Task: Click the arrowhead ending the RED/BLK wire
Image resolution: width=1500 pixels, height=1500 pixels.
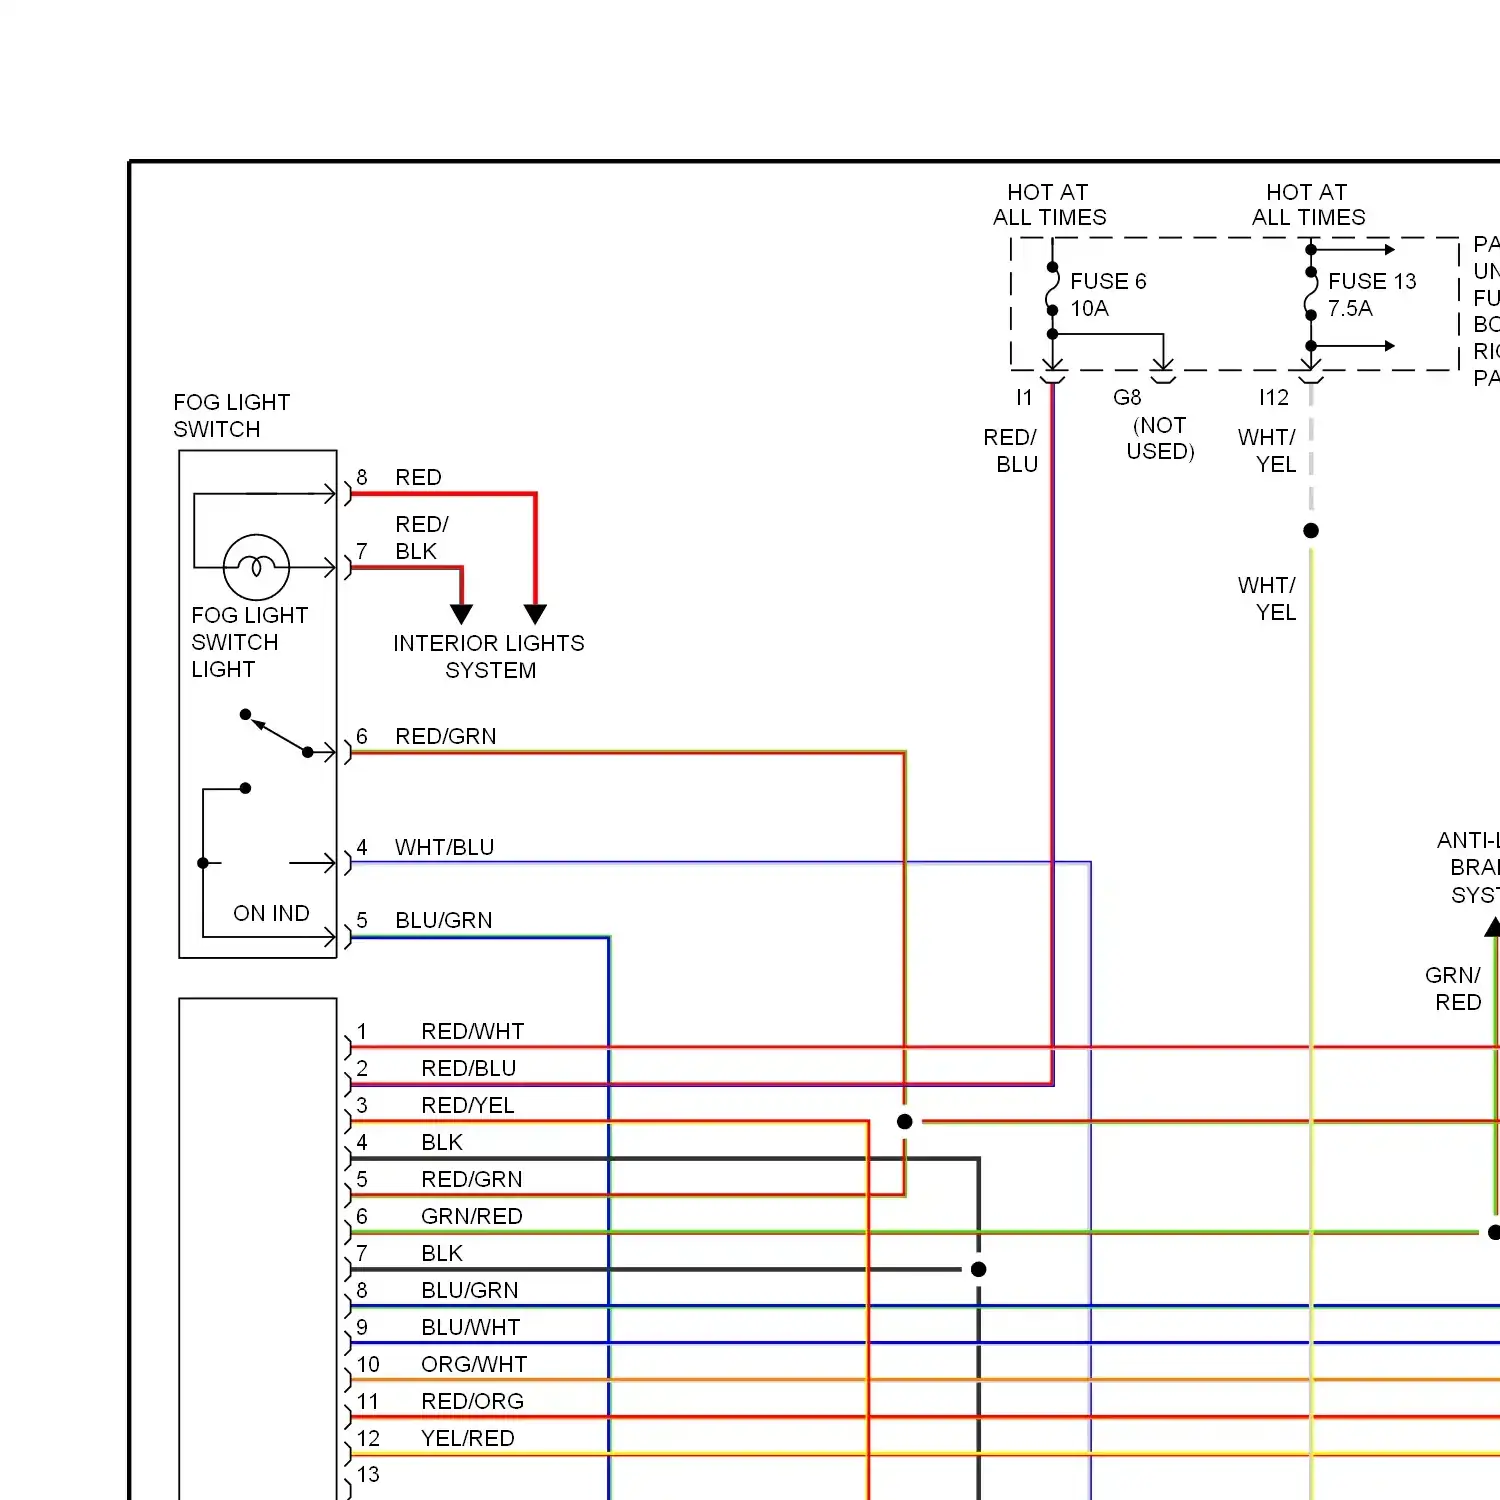Action: 461,614
